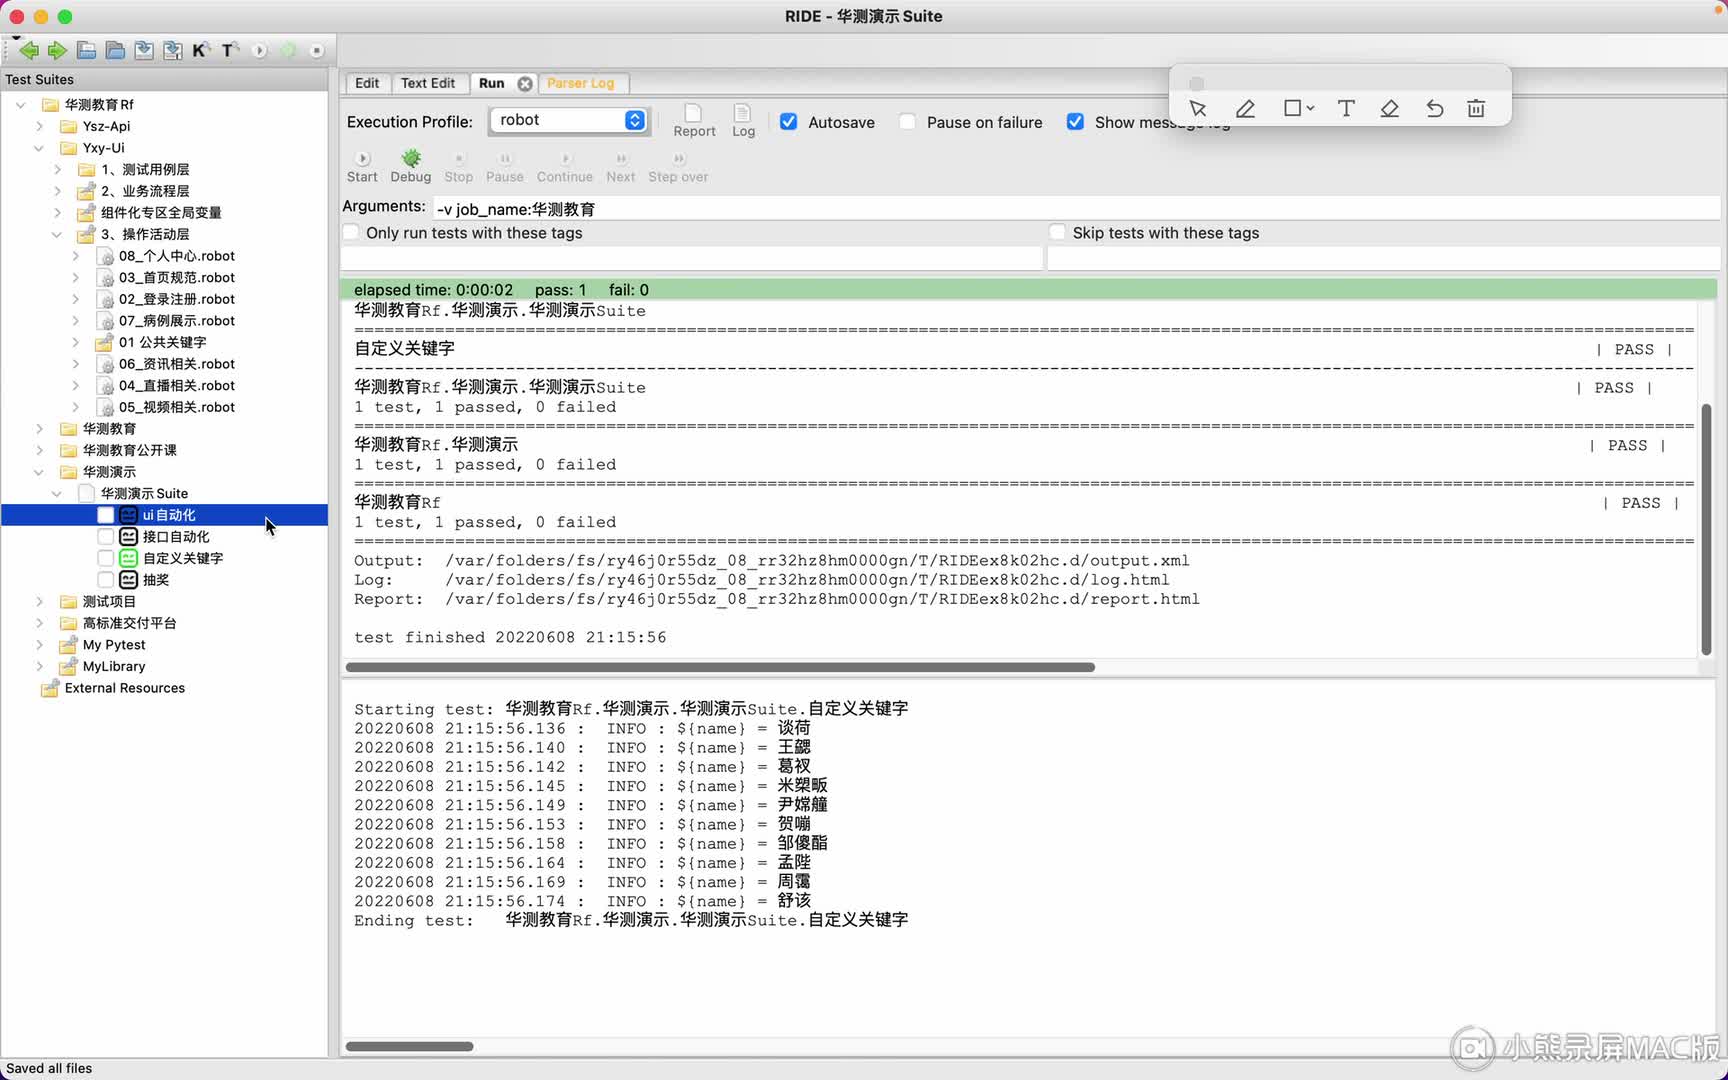Expand the 1、测试用例层 folder
The height and width of the screenshot is (1080, 1728).
tap(57, 170)
